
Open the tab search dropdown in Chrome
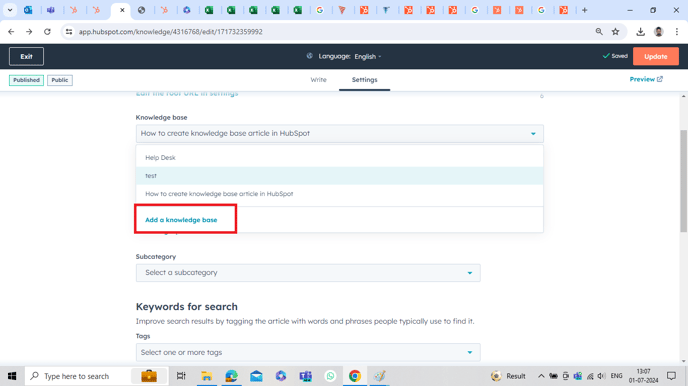10,10
